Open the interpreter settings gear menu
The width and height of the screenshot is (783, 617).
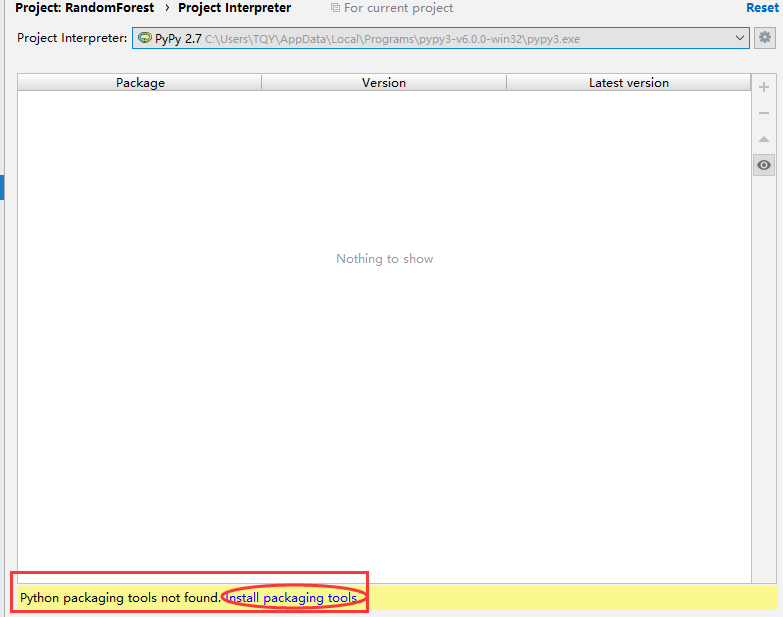[x=765, y=38]
